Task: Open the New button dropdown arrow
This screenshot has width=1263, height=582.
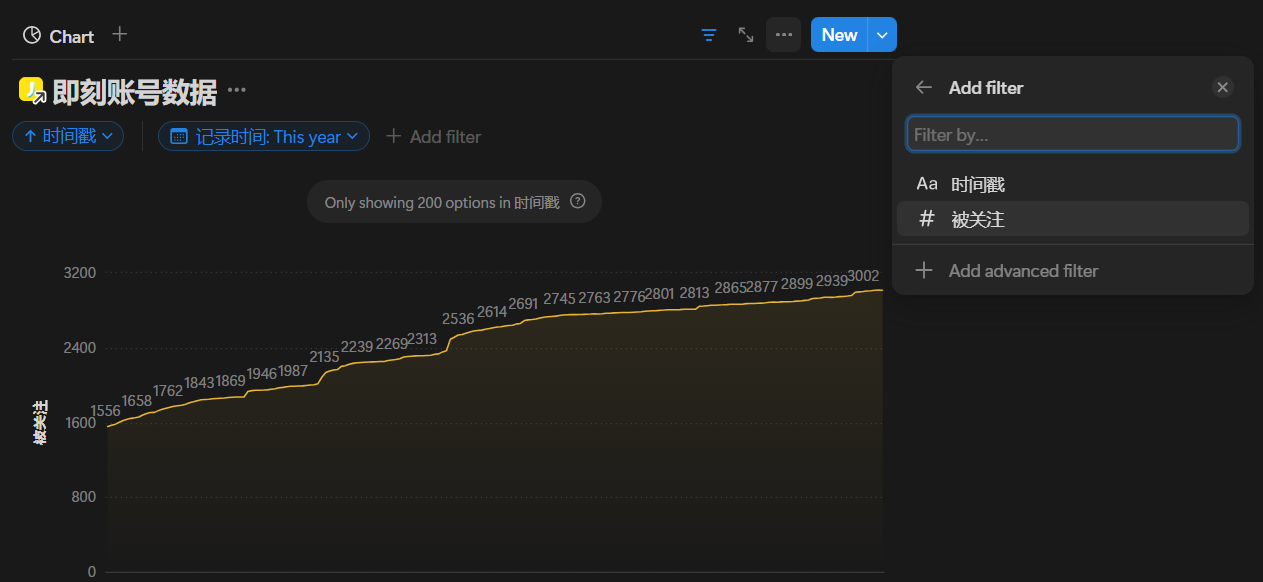Action: [882, 35]
